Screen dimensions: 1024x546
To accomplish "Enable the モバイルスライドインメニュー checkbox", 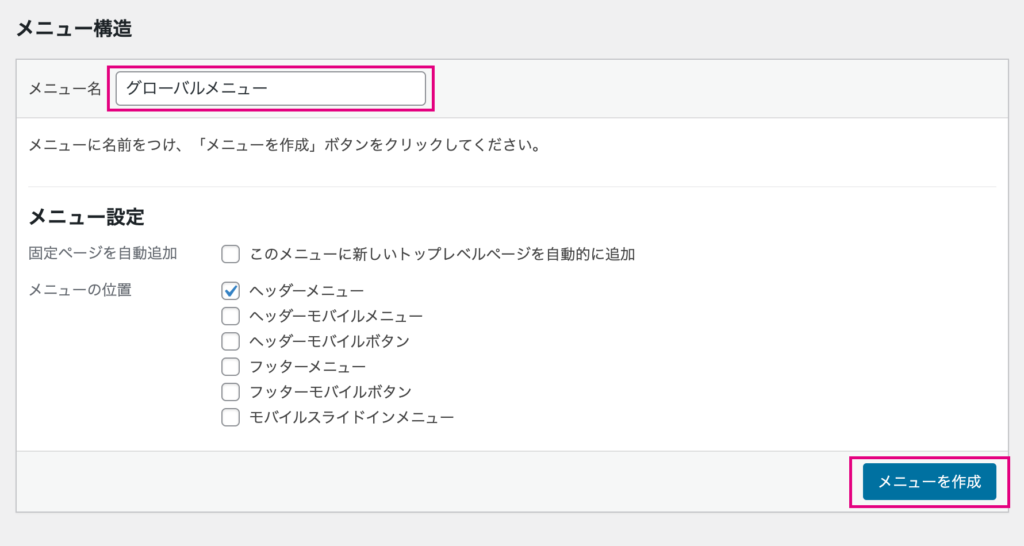I will coord(231,417).
